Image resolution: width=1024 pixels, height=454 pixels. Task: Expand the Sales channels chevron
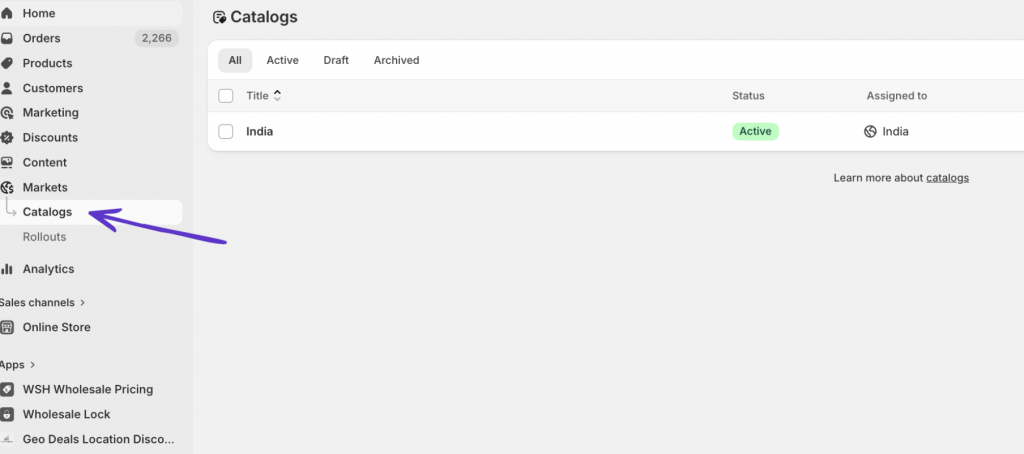tap(82, 302)
